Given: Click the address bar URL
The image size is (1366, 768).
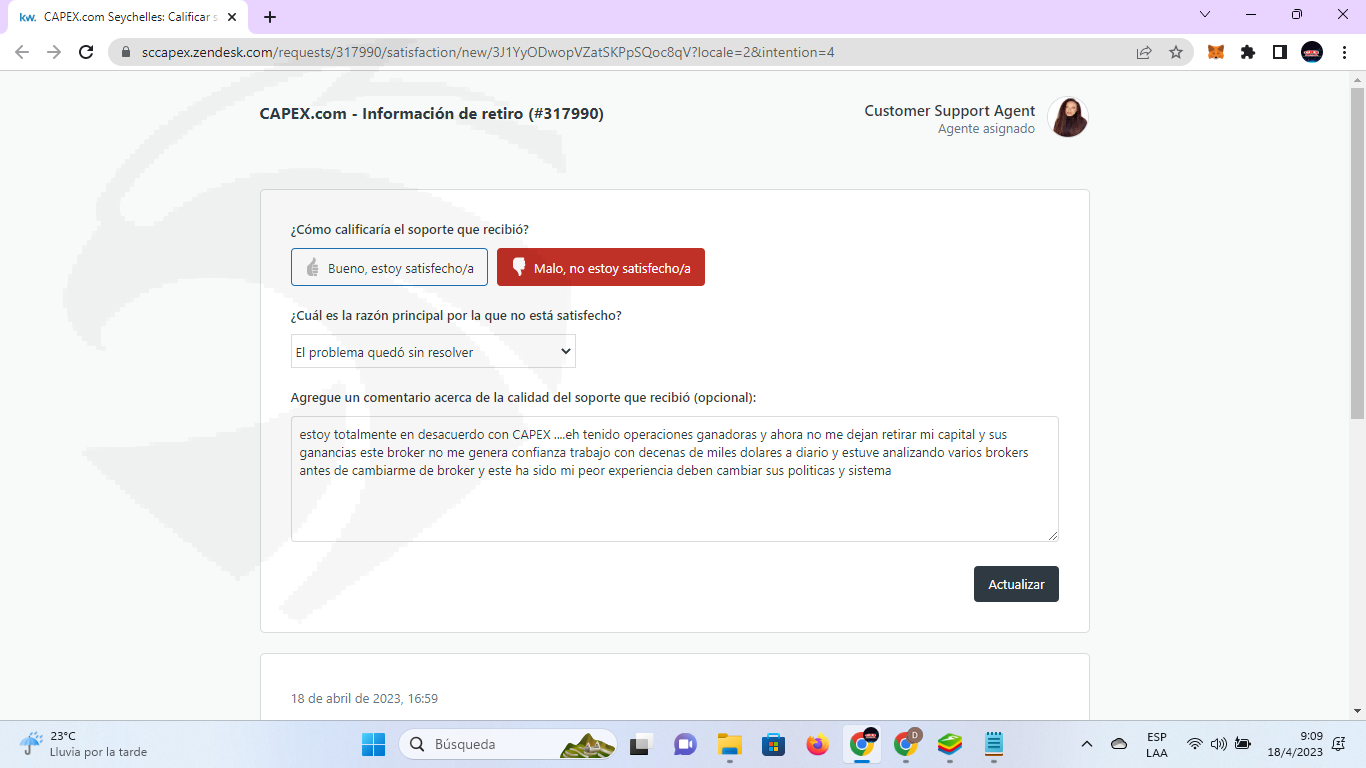Looking at the screenshot, I should tap(489, 52).
